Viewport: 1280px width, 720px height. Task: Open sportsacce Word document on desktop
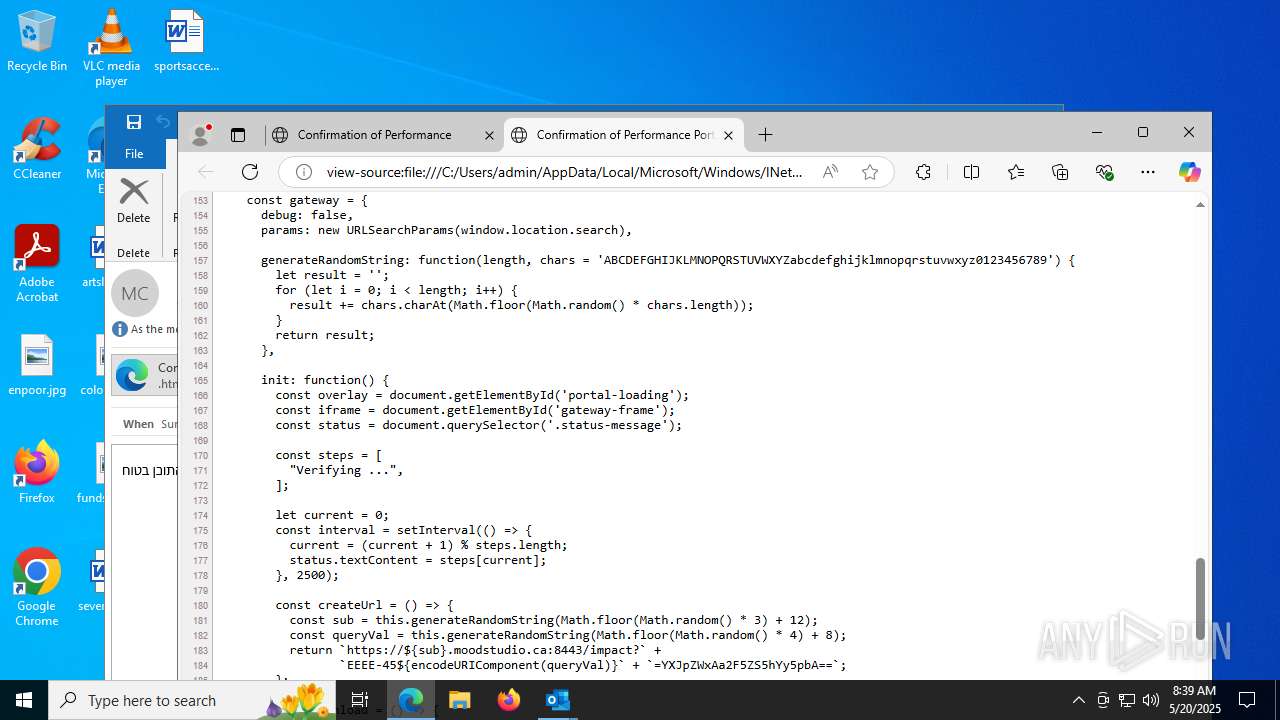pos(186,42)
